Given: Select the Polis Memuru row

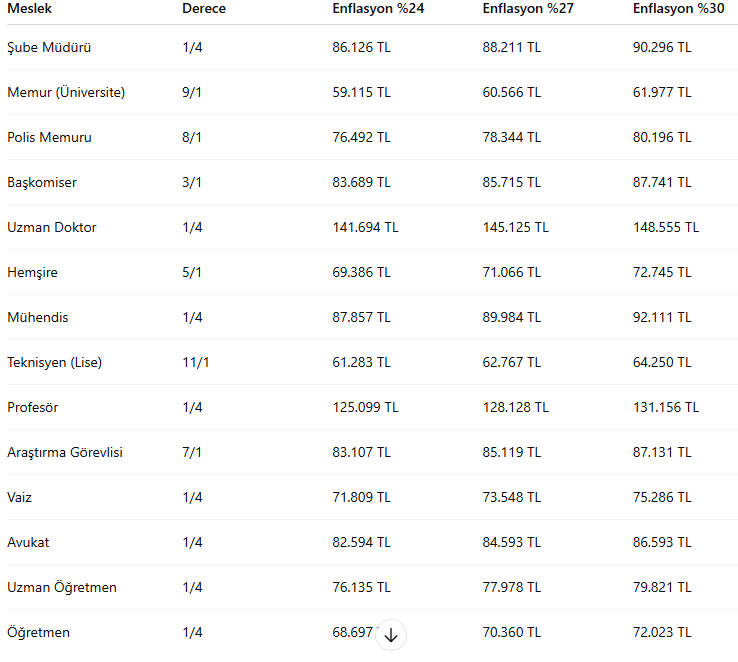Looking at the screenshot, I should 372,137.
